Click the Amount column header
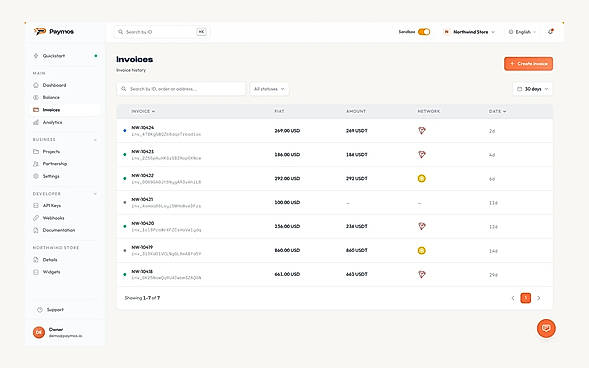This screenshot has height=368, width=589. pyautogui.click(x=356, y=111)
